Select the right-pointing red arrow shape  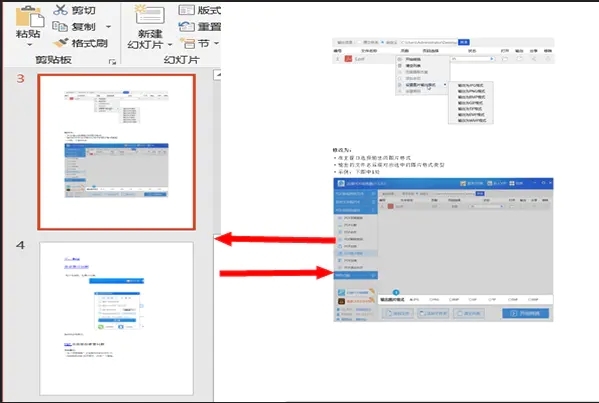coord(277,273)
